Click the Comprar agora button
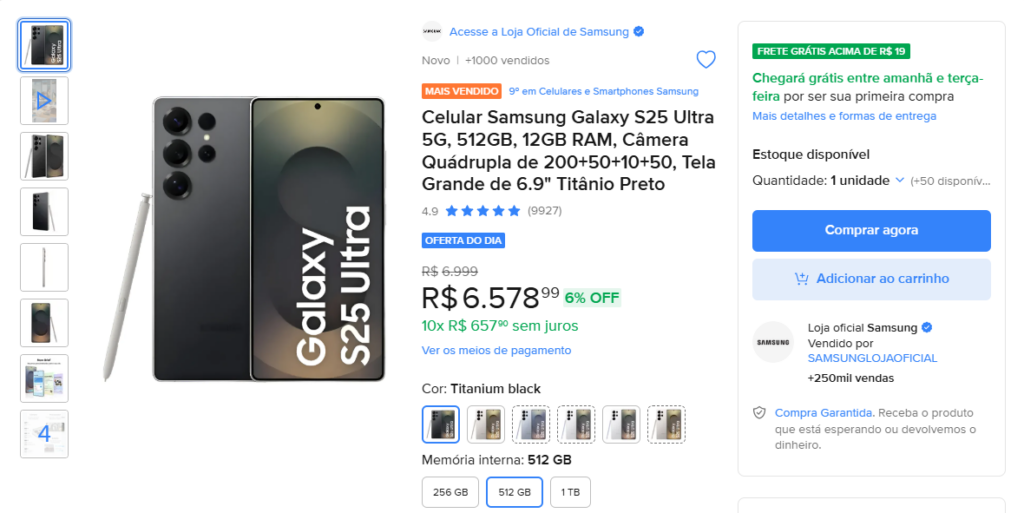This screenshot has height=513, width=1024. click(x=871, y=230)
